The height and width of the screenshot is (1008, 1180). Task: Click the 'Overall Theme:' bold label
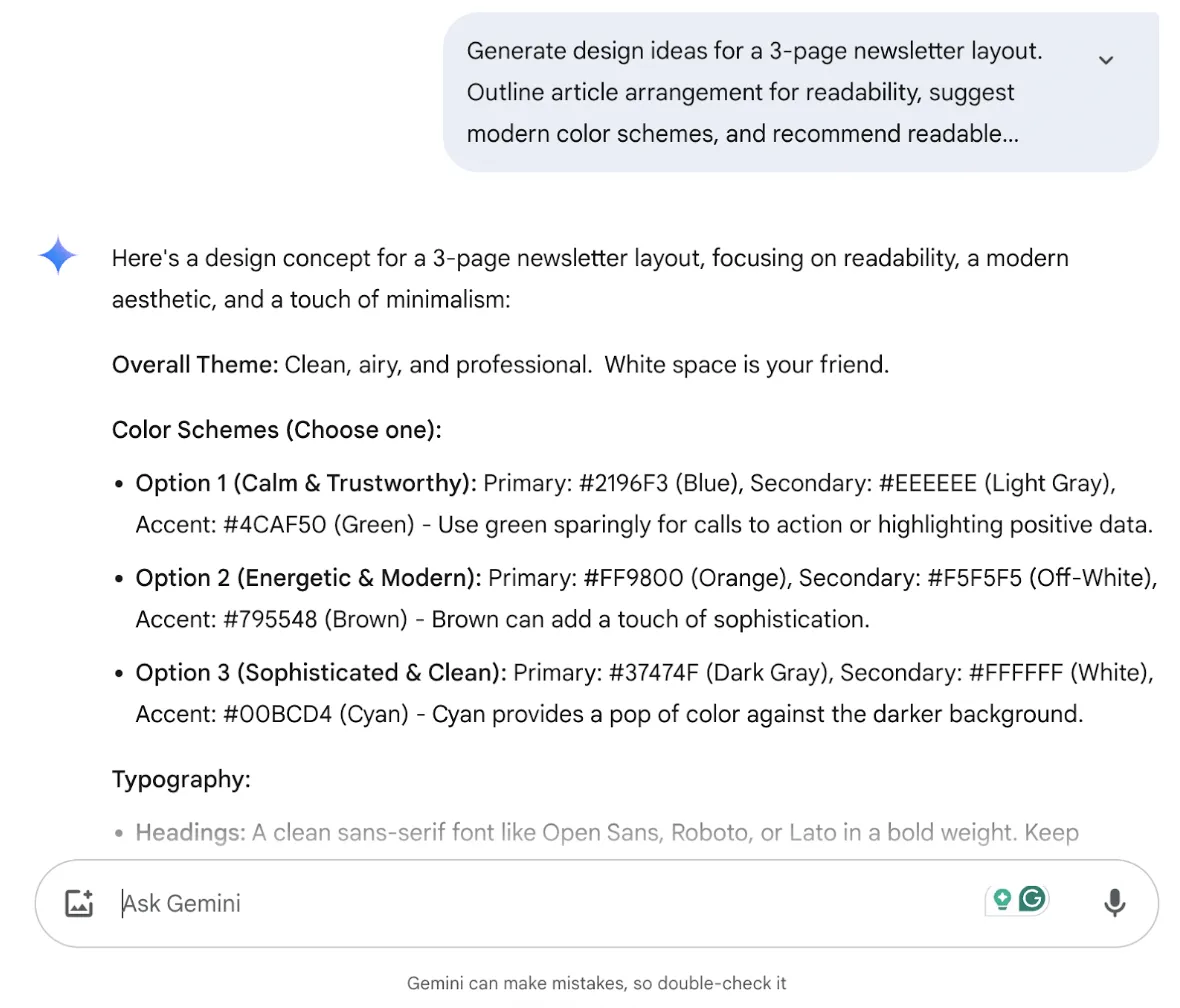195,365
